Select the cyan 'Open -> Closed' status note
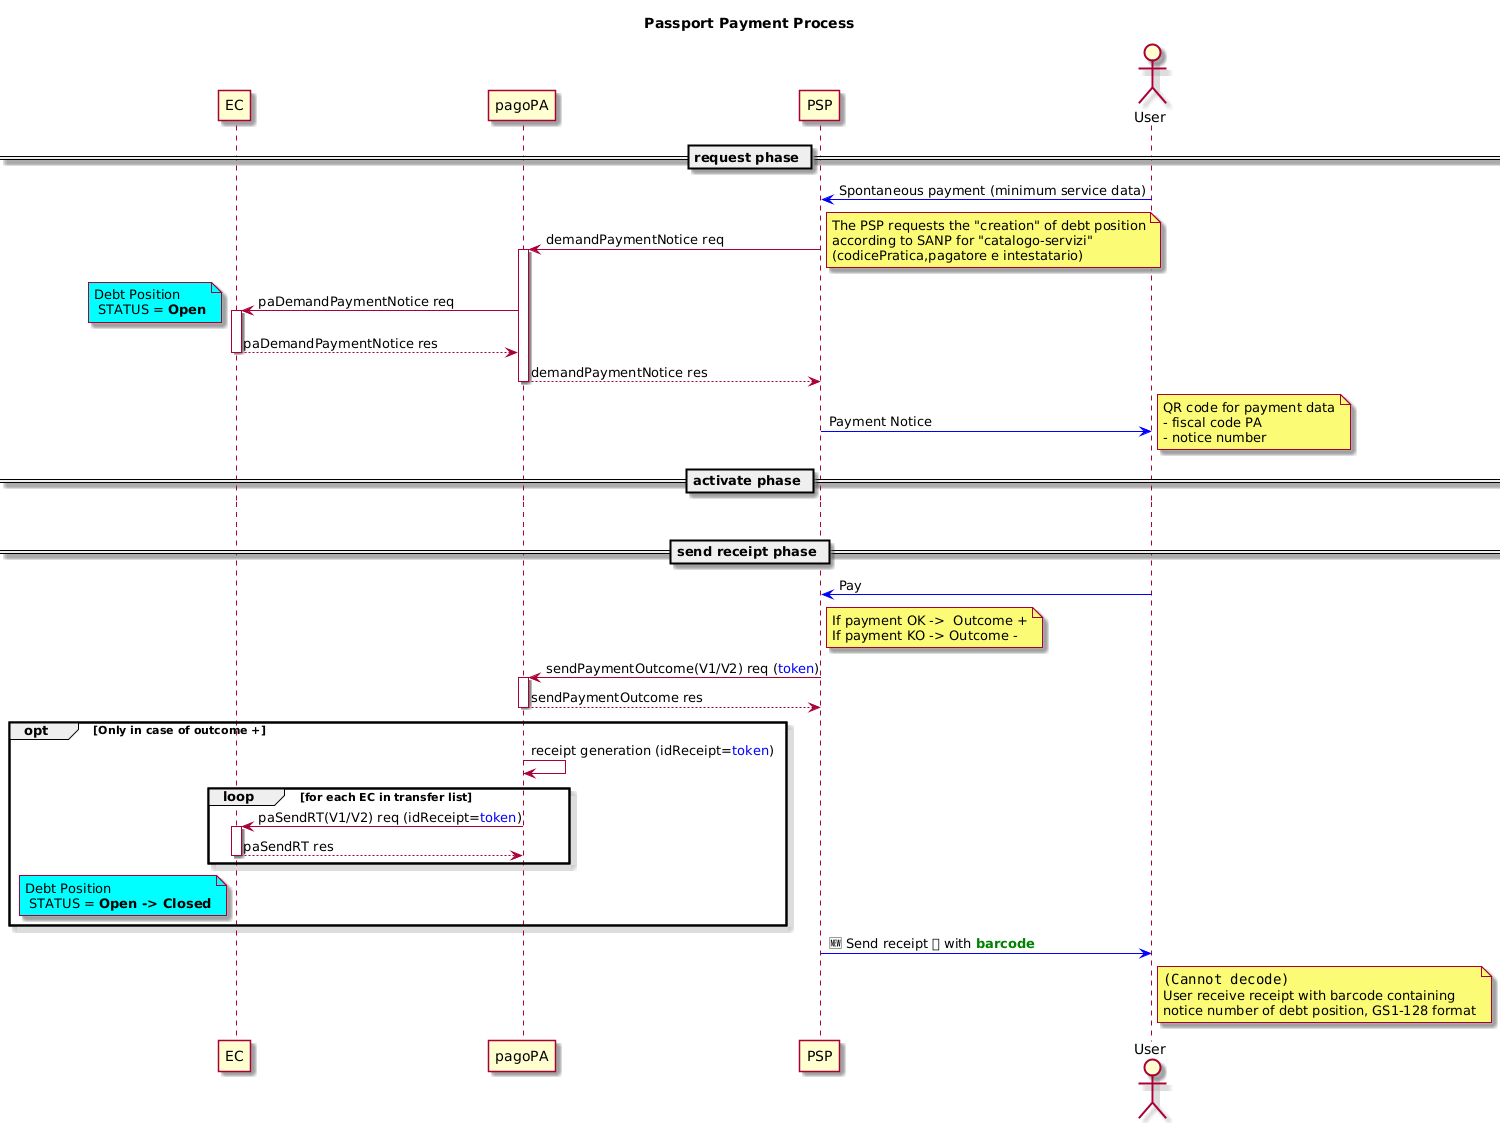Viewport: 1506px width, 1123px height. 121,896
